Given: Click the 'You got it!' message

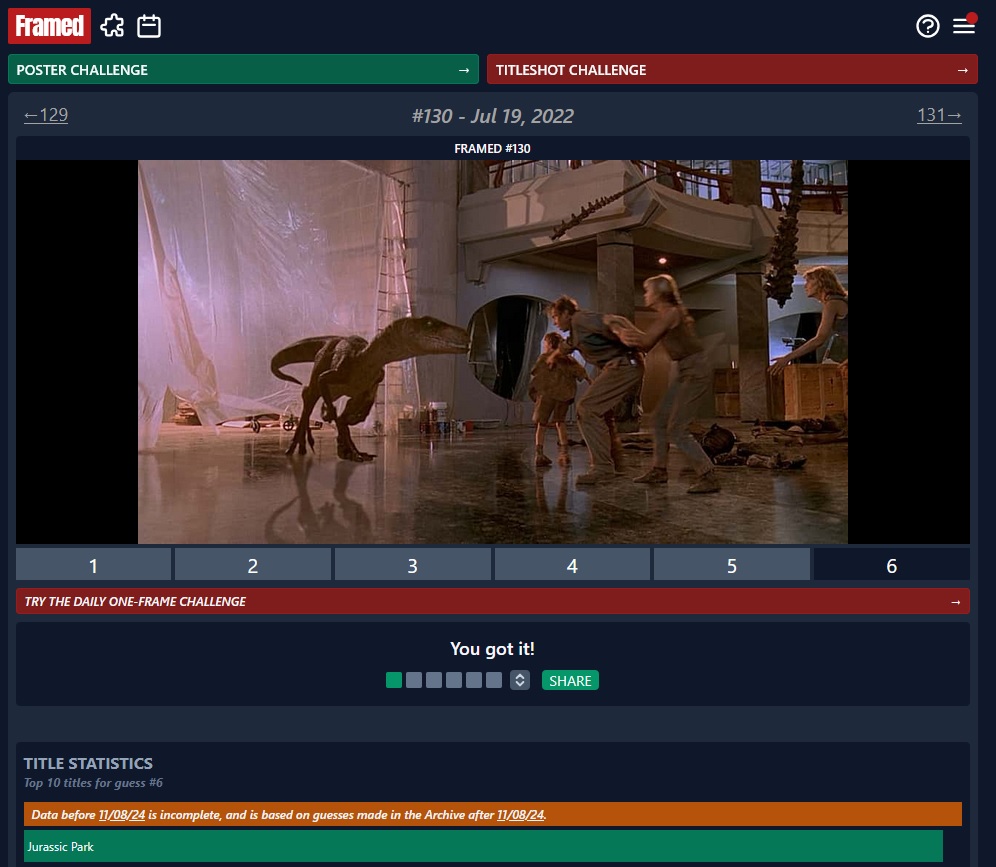Looking at the screenshot, I should (492, 649).
